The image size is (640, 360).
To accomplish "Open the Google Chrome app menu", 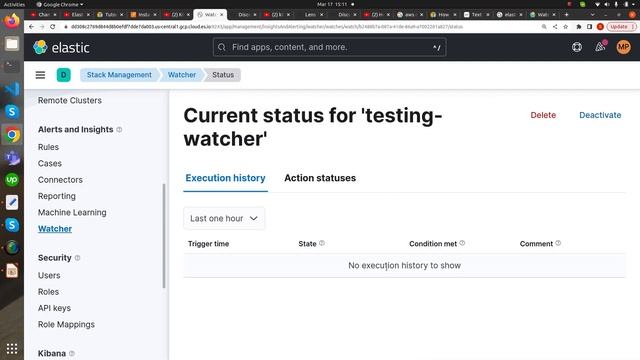I will pyautogui.click(x=60, y=4).
